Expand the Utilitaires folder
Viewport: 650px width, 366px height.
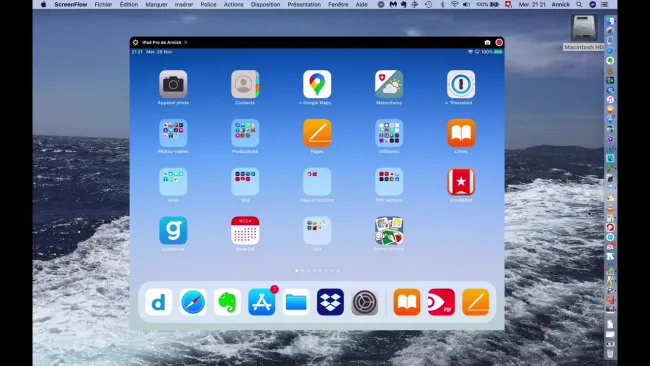389,133
